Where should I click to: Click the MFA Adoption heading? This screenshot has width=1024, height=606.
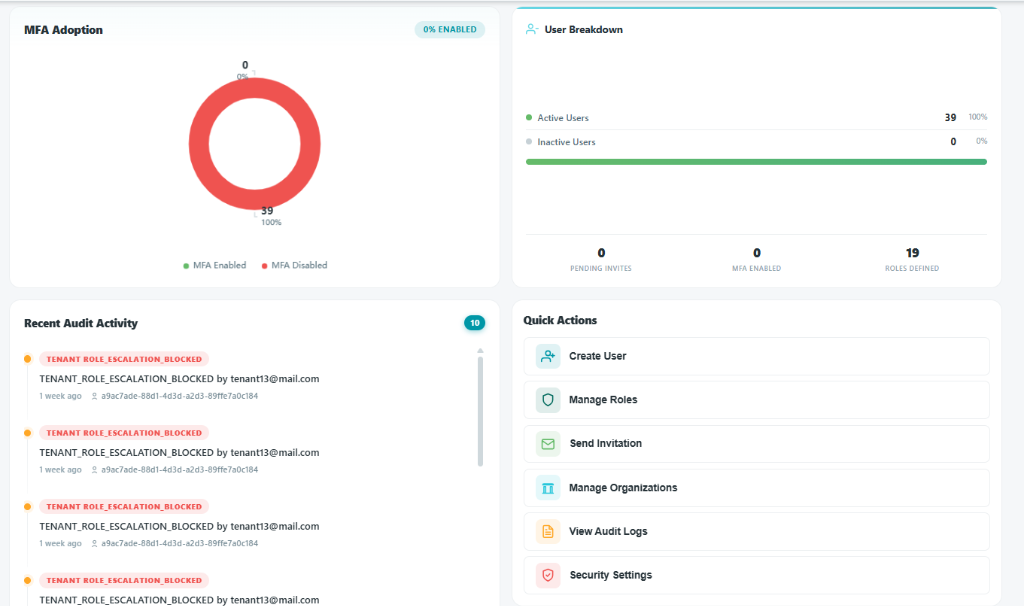click(63, 30)
